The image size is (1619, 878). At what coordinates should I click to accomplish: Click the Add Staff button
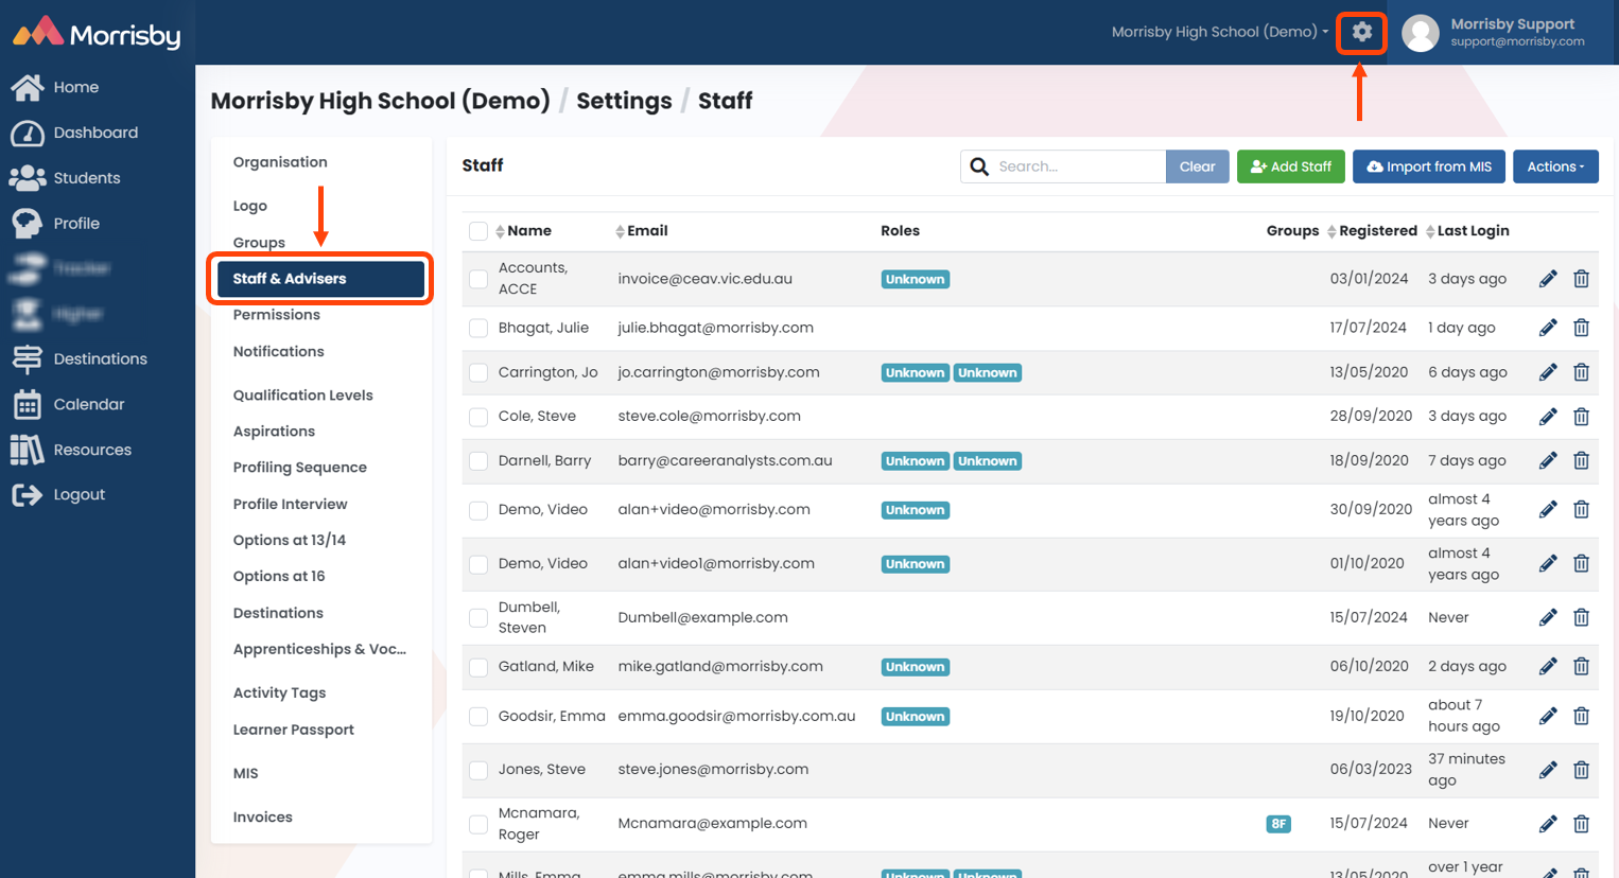(1291, 167)
